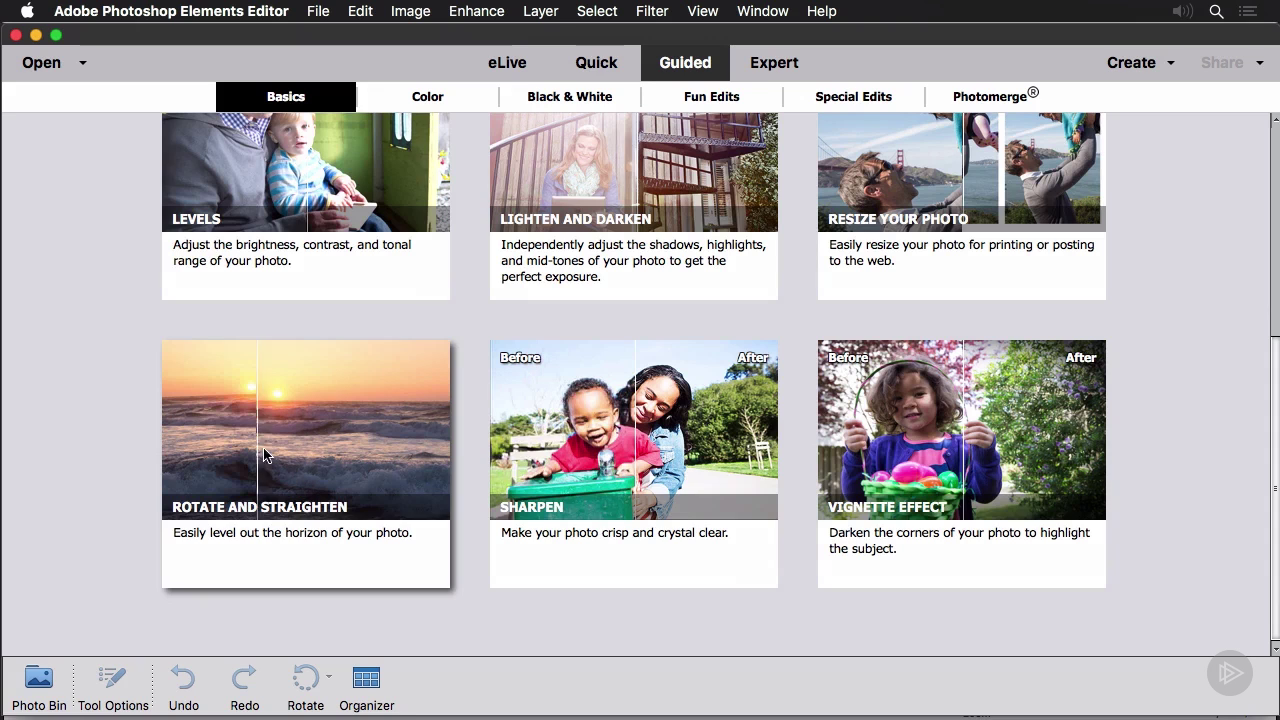The height and width of the screenshot is (720, 1280).
Task: Click 'Darken the corners of your photo' text
Action: 959,541
